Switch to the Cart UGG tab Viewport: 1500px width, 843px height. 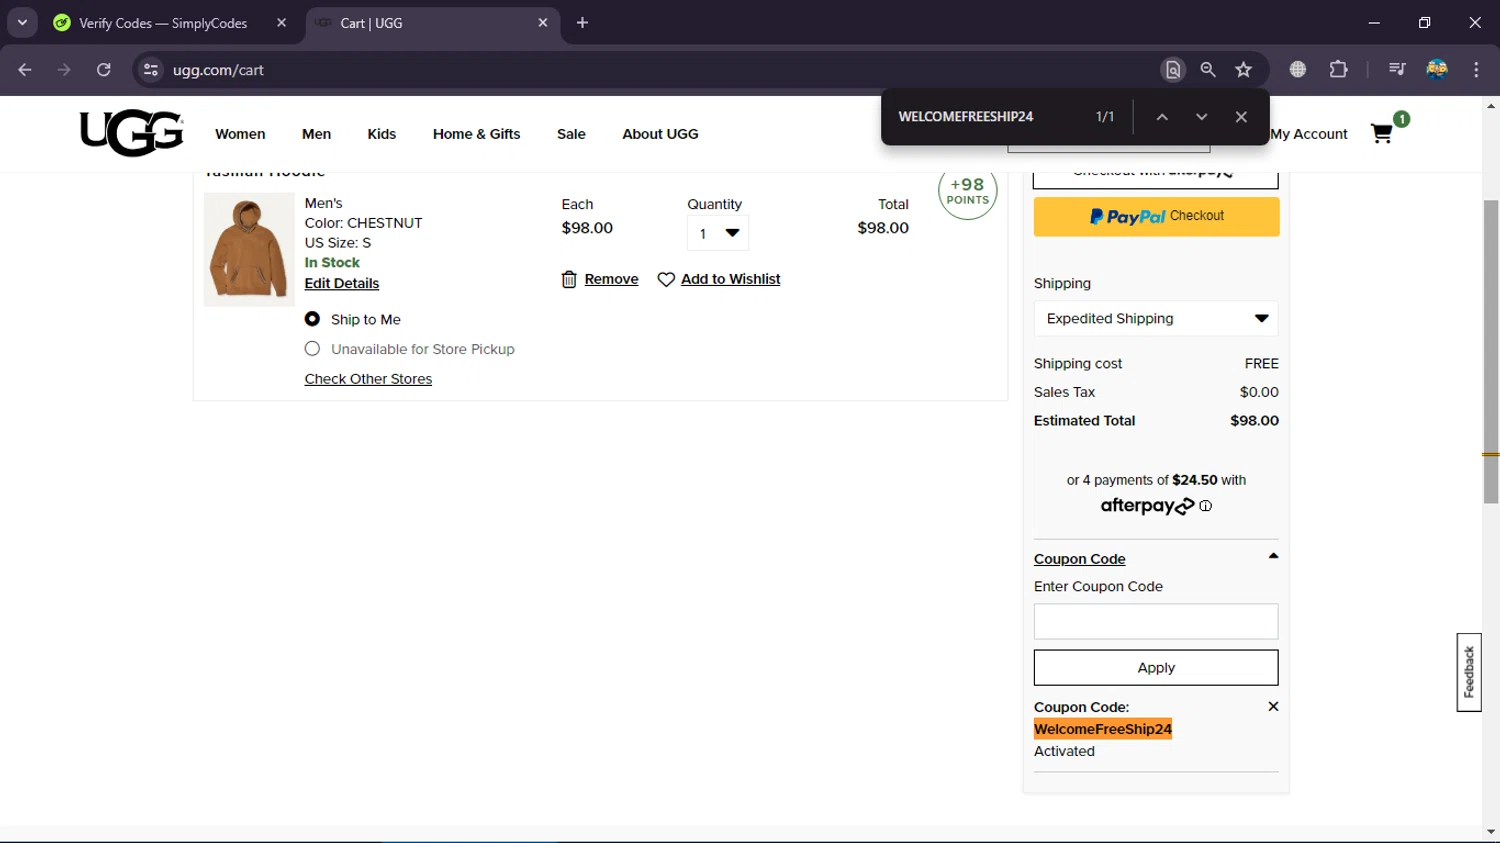430,23
